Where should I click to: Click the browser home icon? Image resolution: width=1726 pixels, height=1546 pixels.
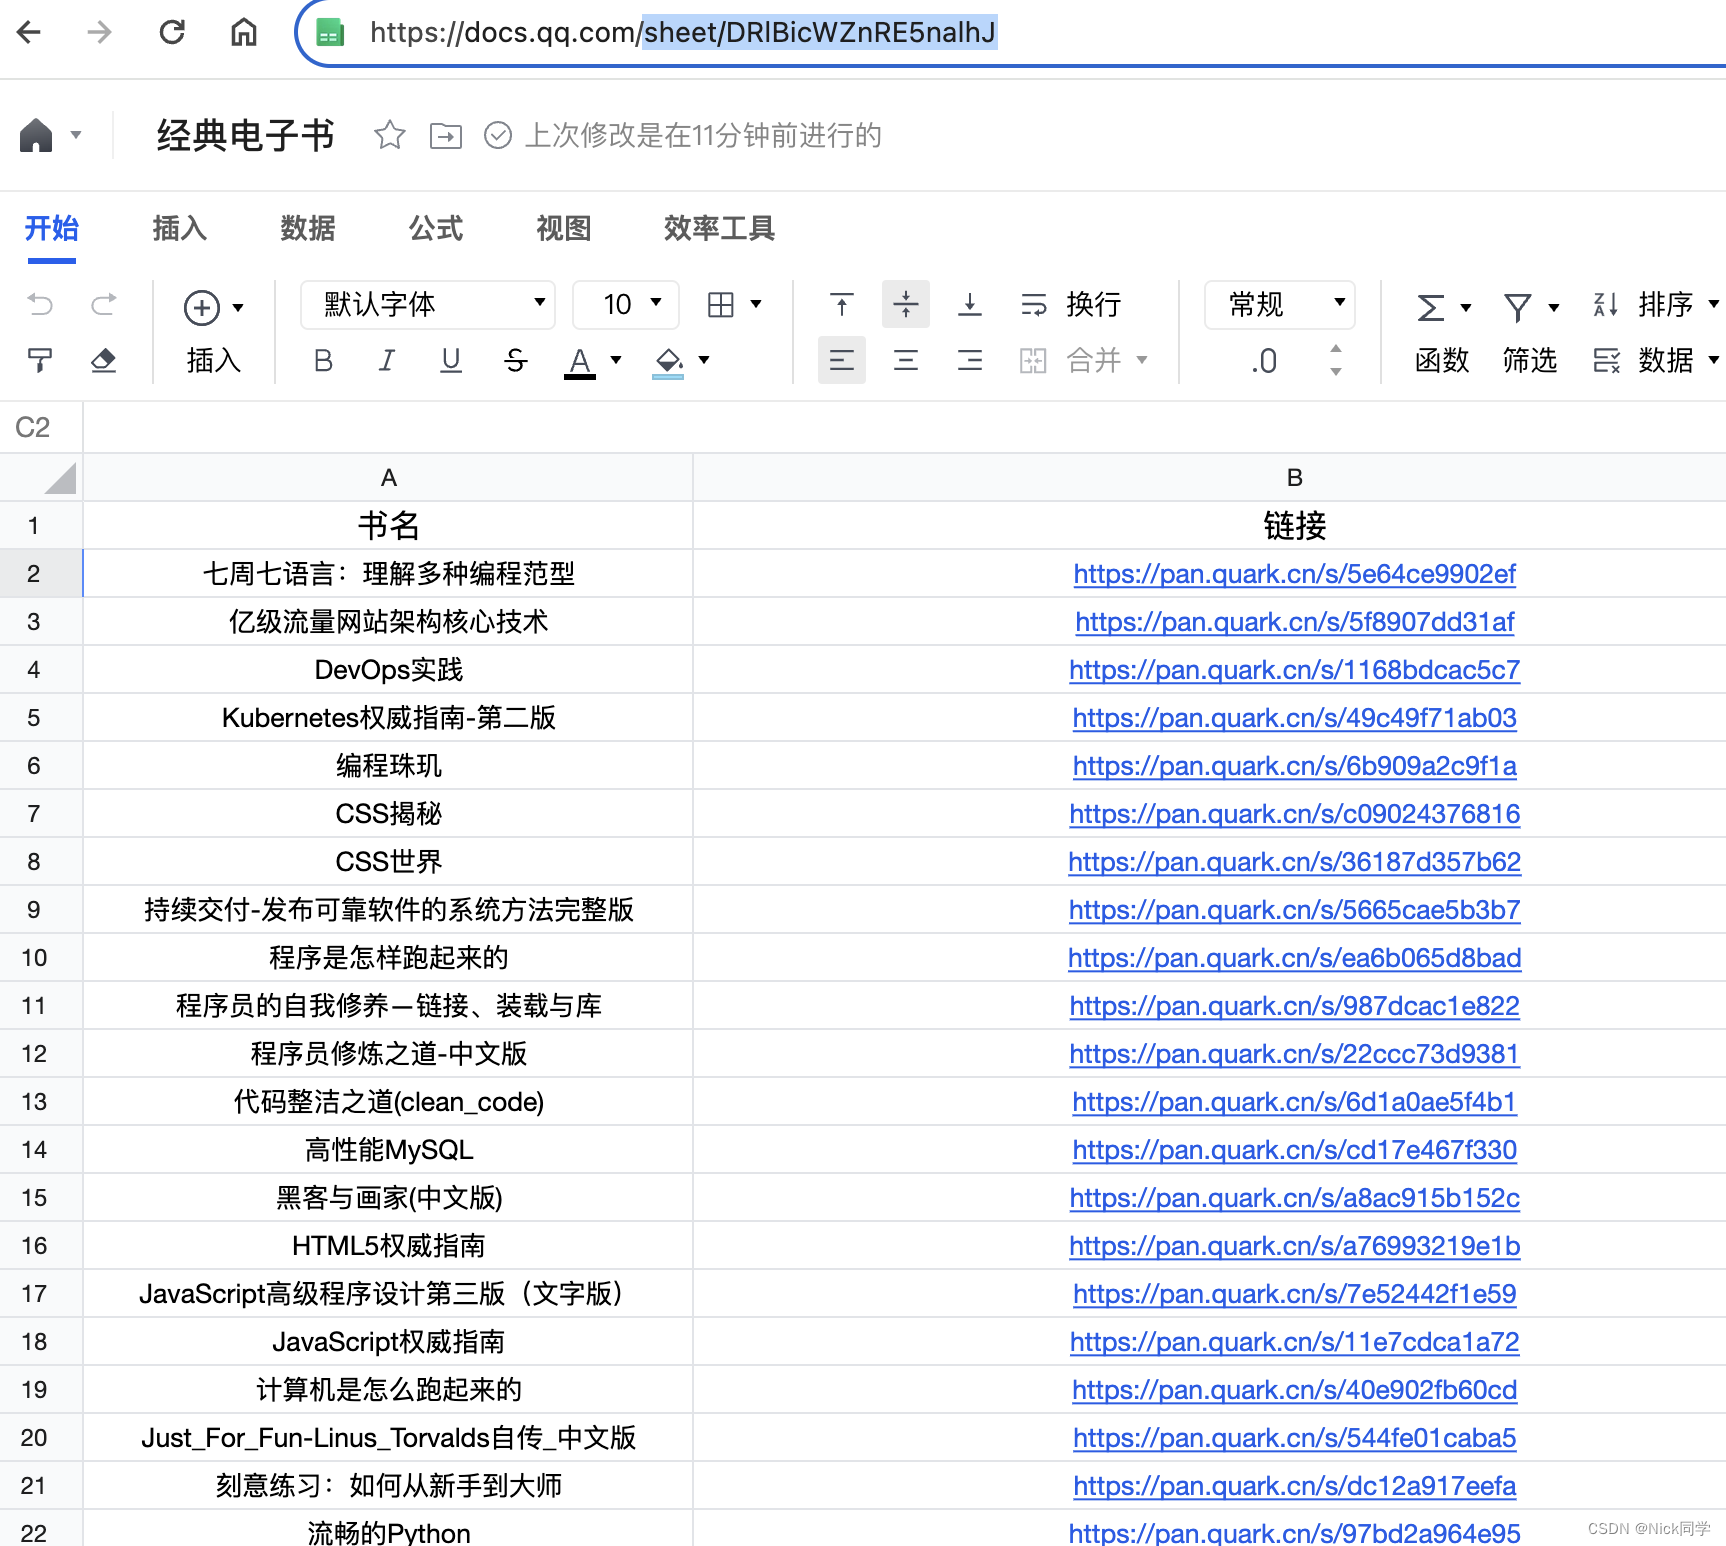pyautogui.click(x=244, y=32)
